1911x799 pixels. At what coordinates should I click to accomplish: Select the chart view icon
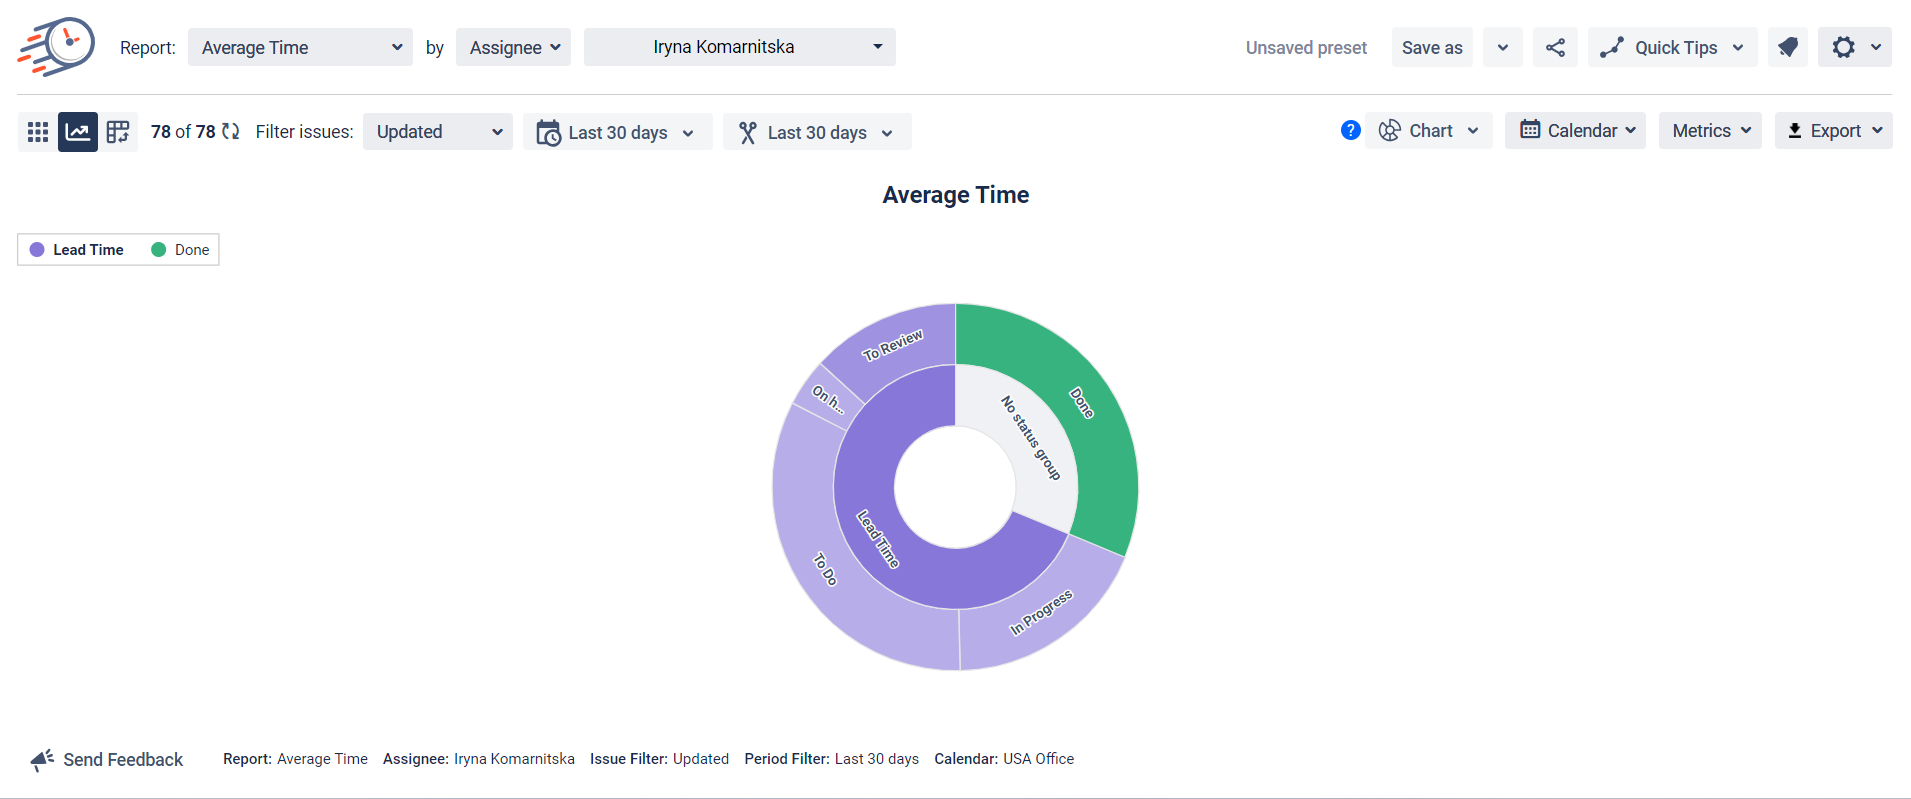point(78,132)
